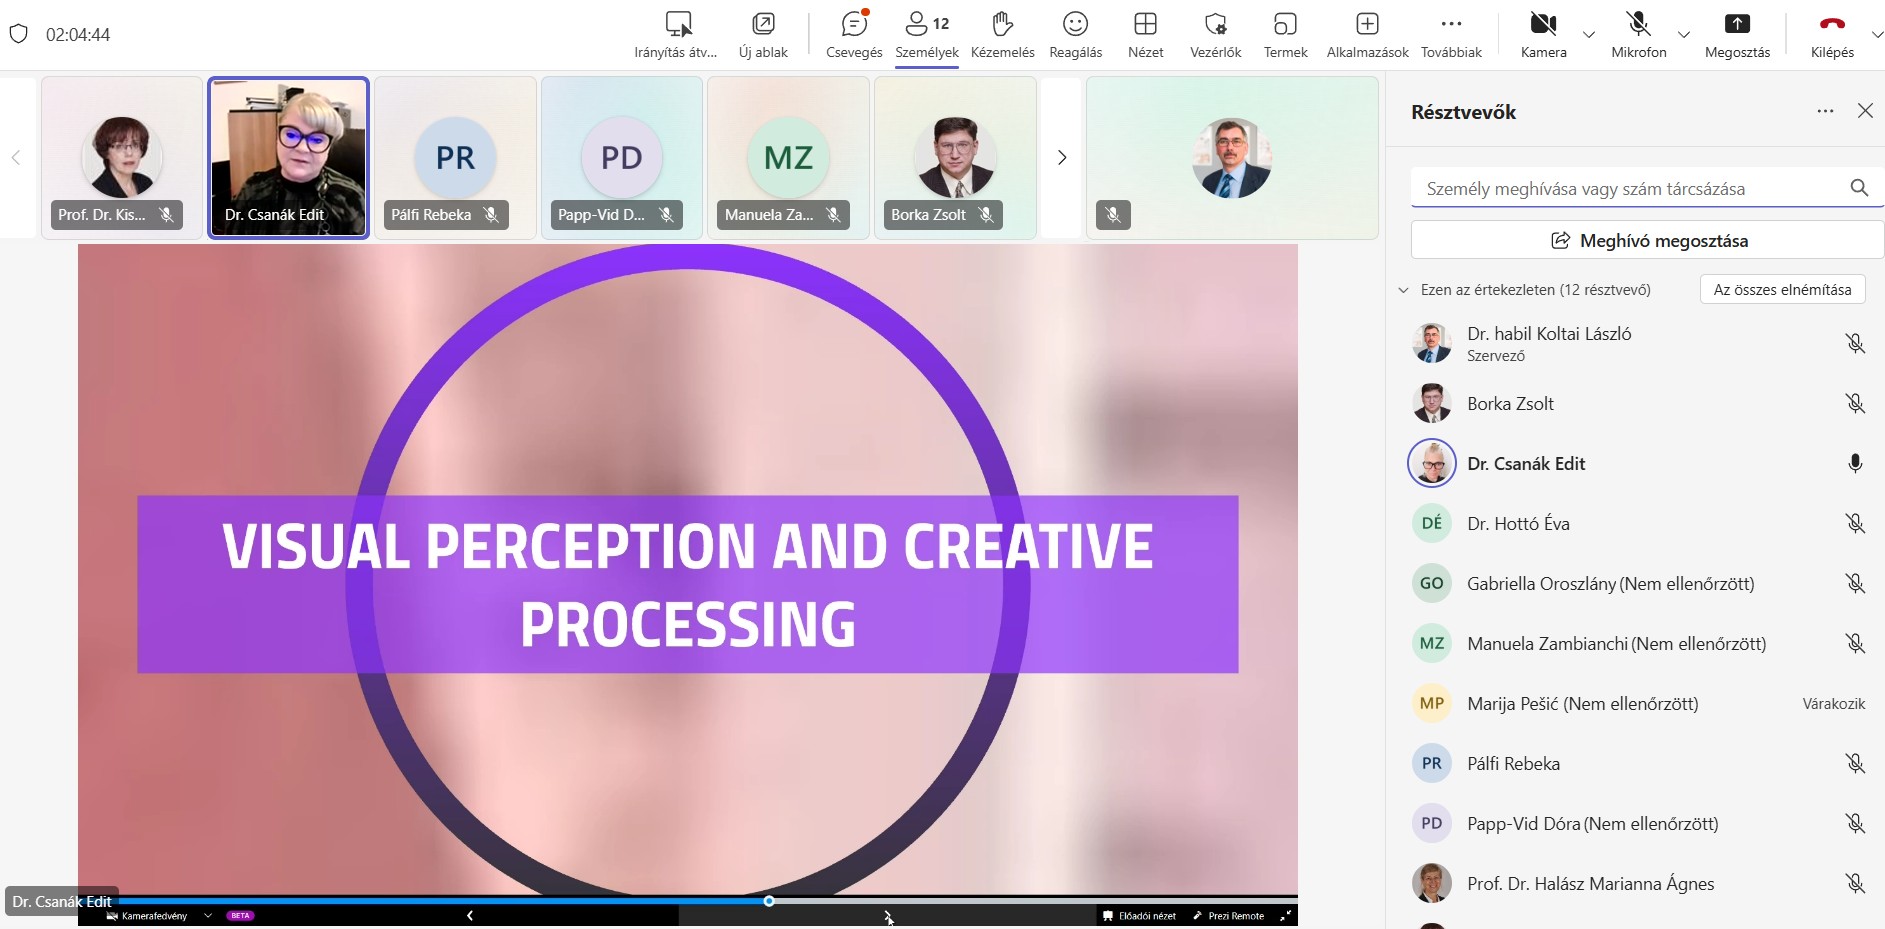Click the 'Meghívó megosztása' button
The image size is (1885, 929).
coord(1647,241)
